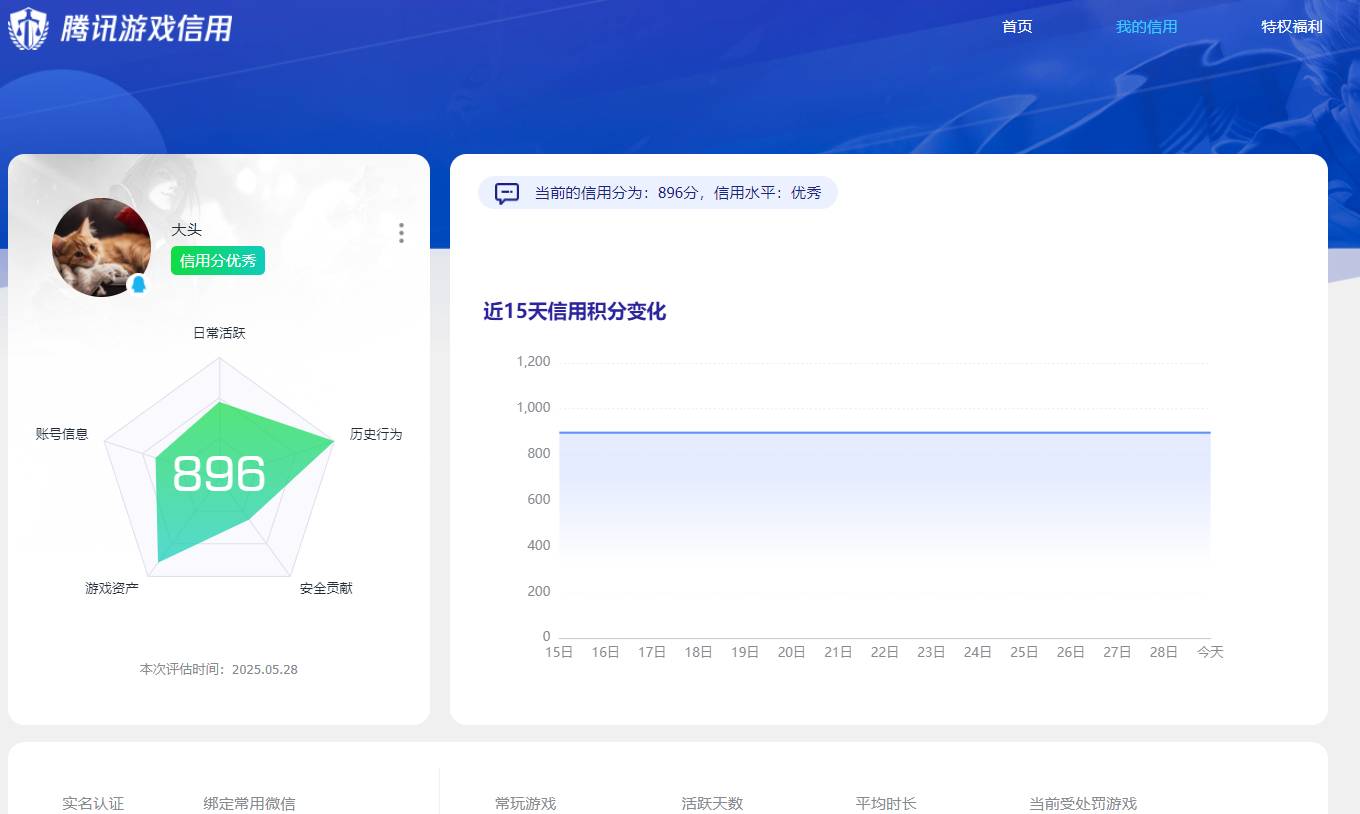Click the green 信用分优秀 badge
1360x814 pixels.
pyautogui.click(x=217, y=260)
